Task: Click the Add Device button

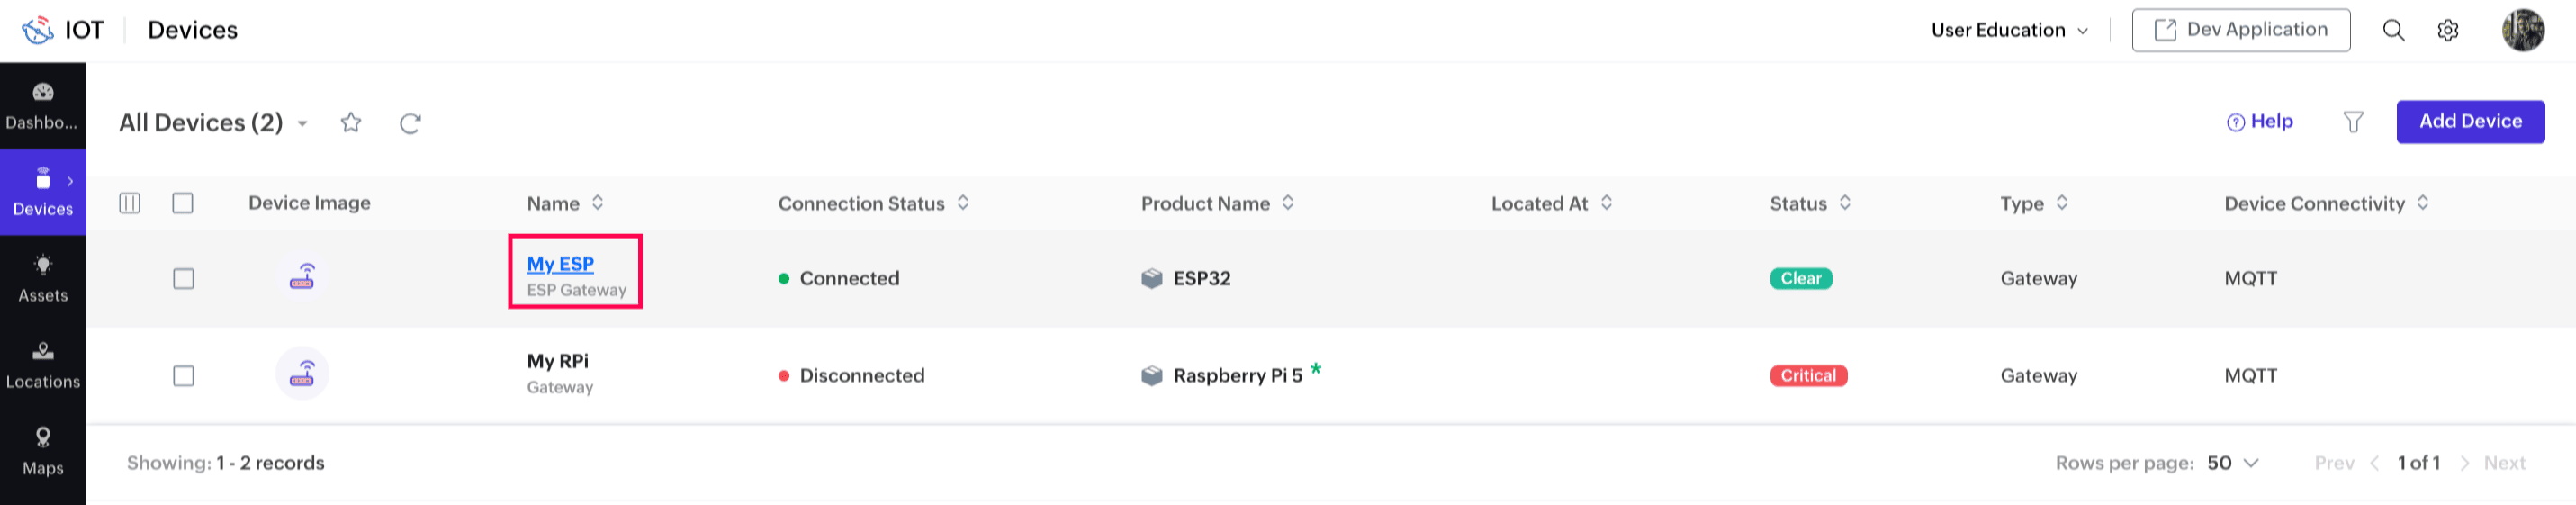Action: click(x=2470, y=121)
